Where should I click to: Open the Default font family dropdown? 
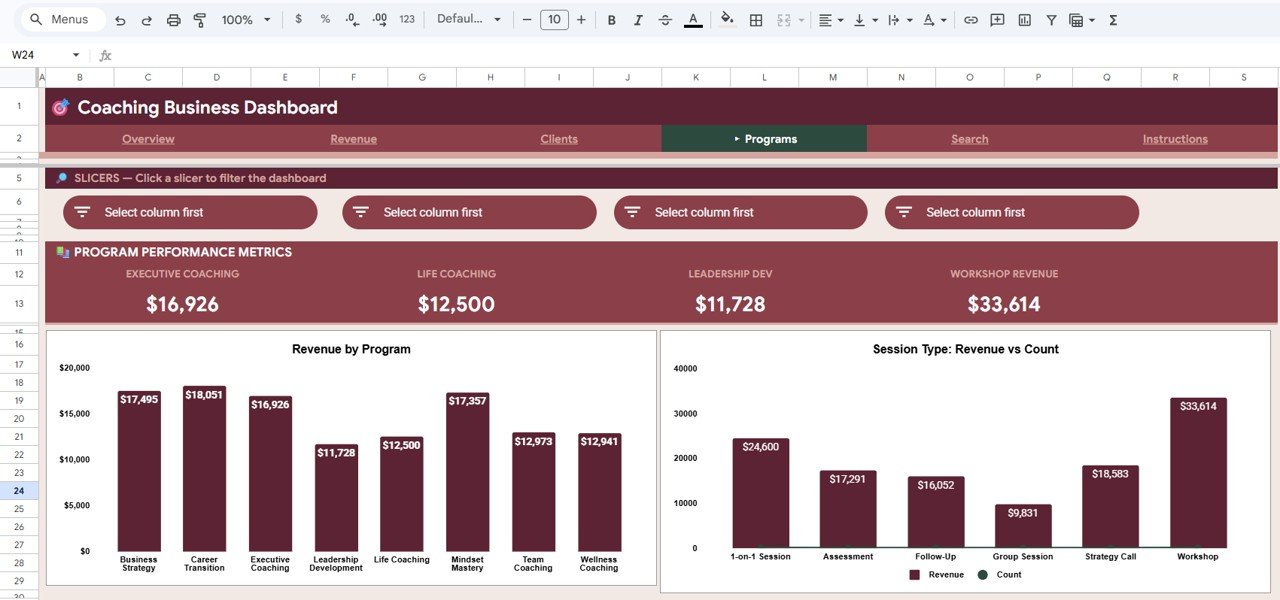coord(467,20)
